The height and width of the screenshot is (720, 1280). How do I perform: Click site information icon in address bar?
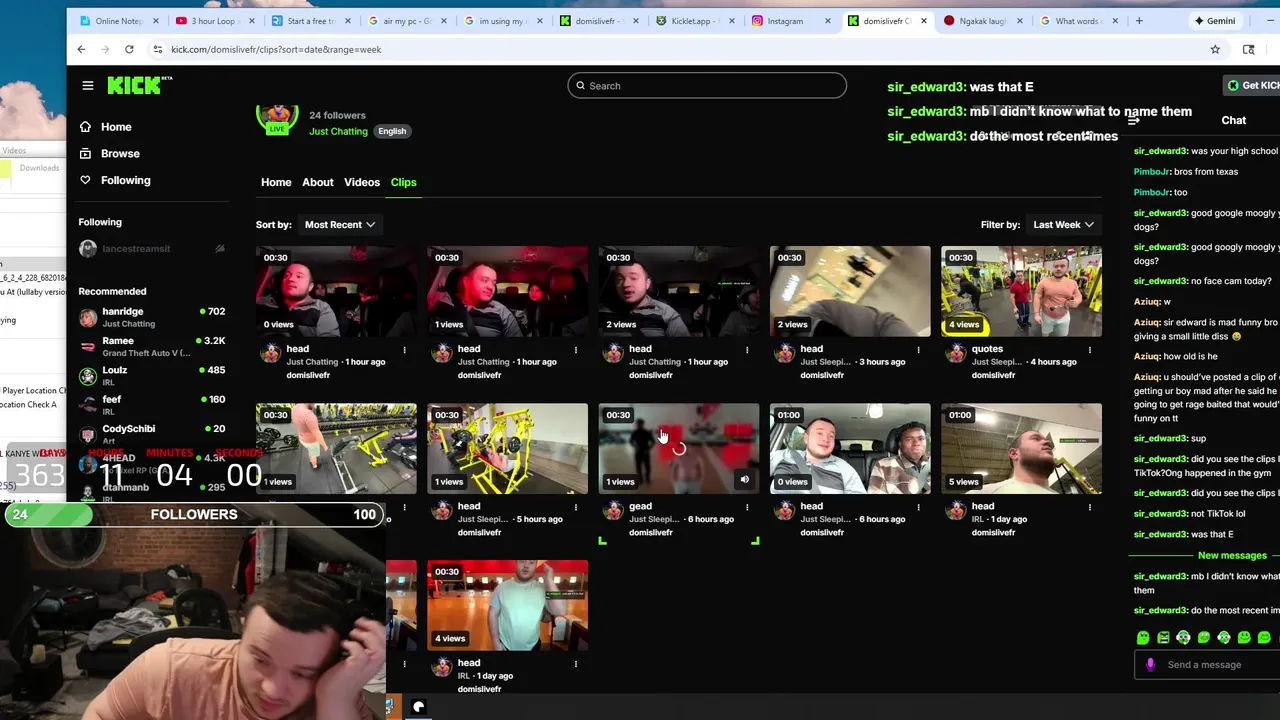click(x=157, y=49)
